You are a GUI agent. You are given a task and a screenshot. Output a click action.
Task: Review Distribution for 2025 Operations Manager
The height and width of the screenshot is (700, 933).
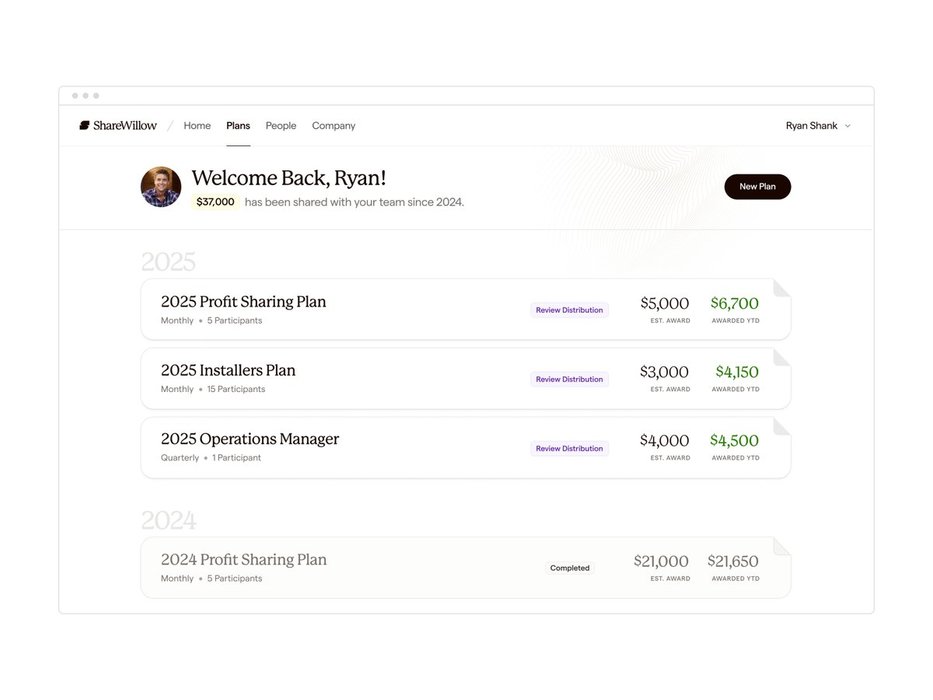pos(569,448)
